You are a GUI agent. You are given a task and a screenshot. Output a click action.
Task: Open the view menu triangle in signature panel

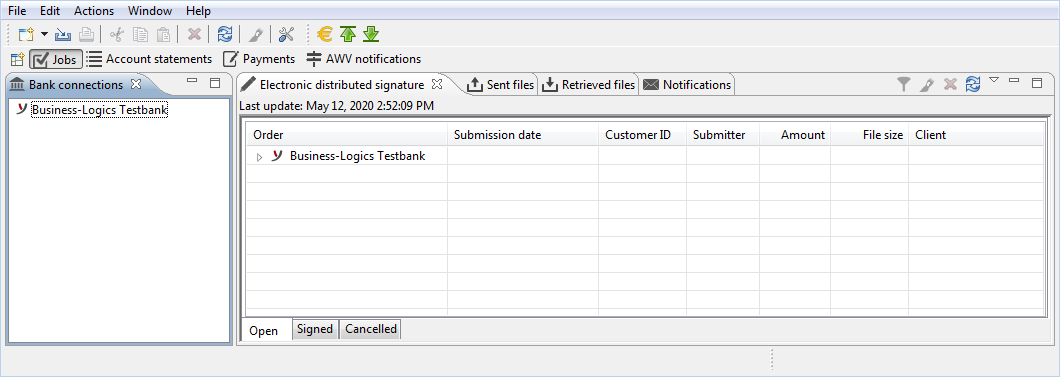pyautogui.click(x=994, y=80)
